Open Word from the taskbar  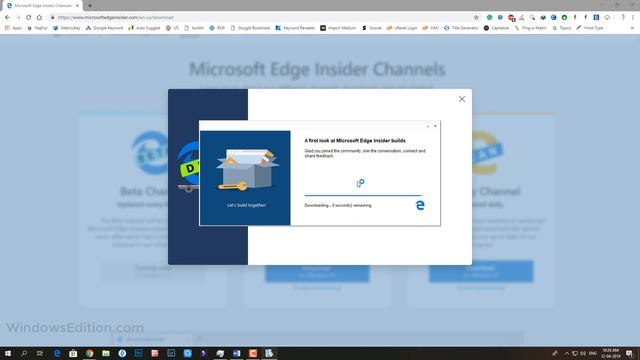tap(236, 353)
